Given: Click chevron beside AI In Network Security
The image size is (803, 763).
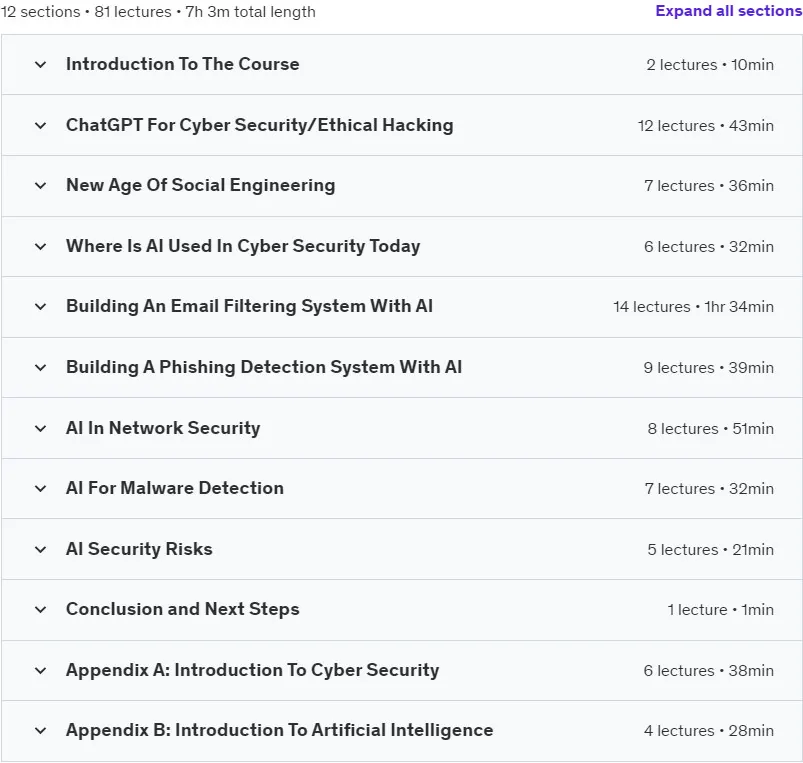Looking at the screenshot, I should 40,428.
